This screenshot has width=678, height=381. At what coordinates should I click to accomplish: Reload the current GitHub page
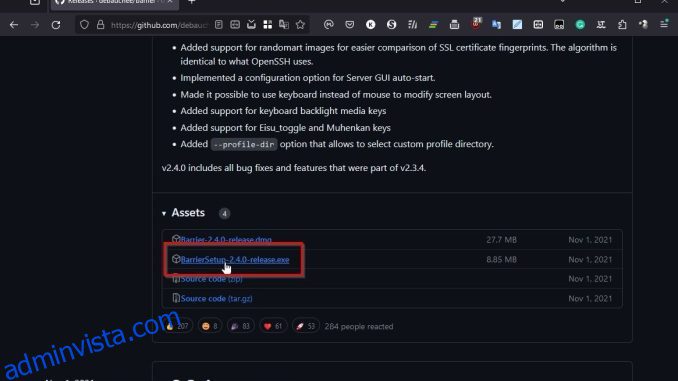coord(56,25)
